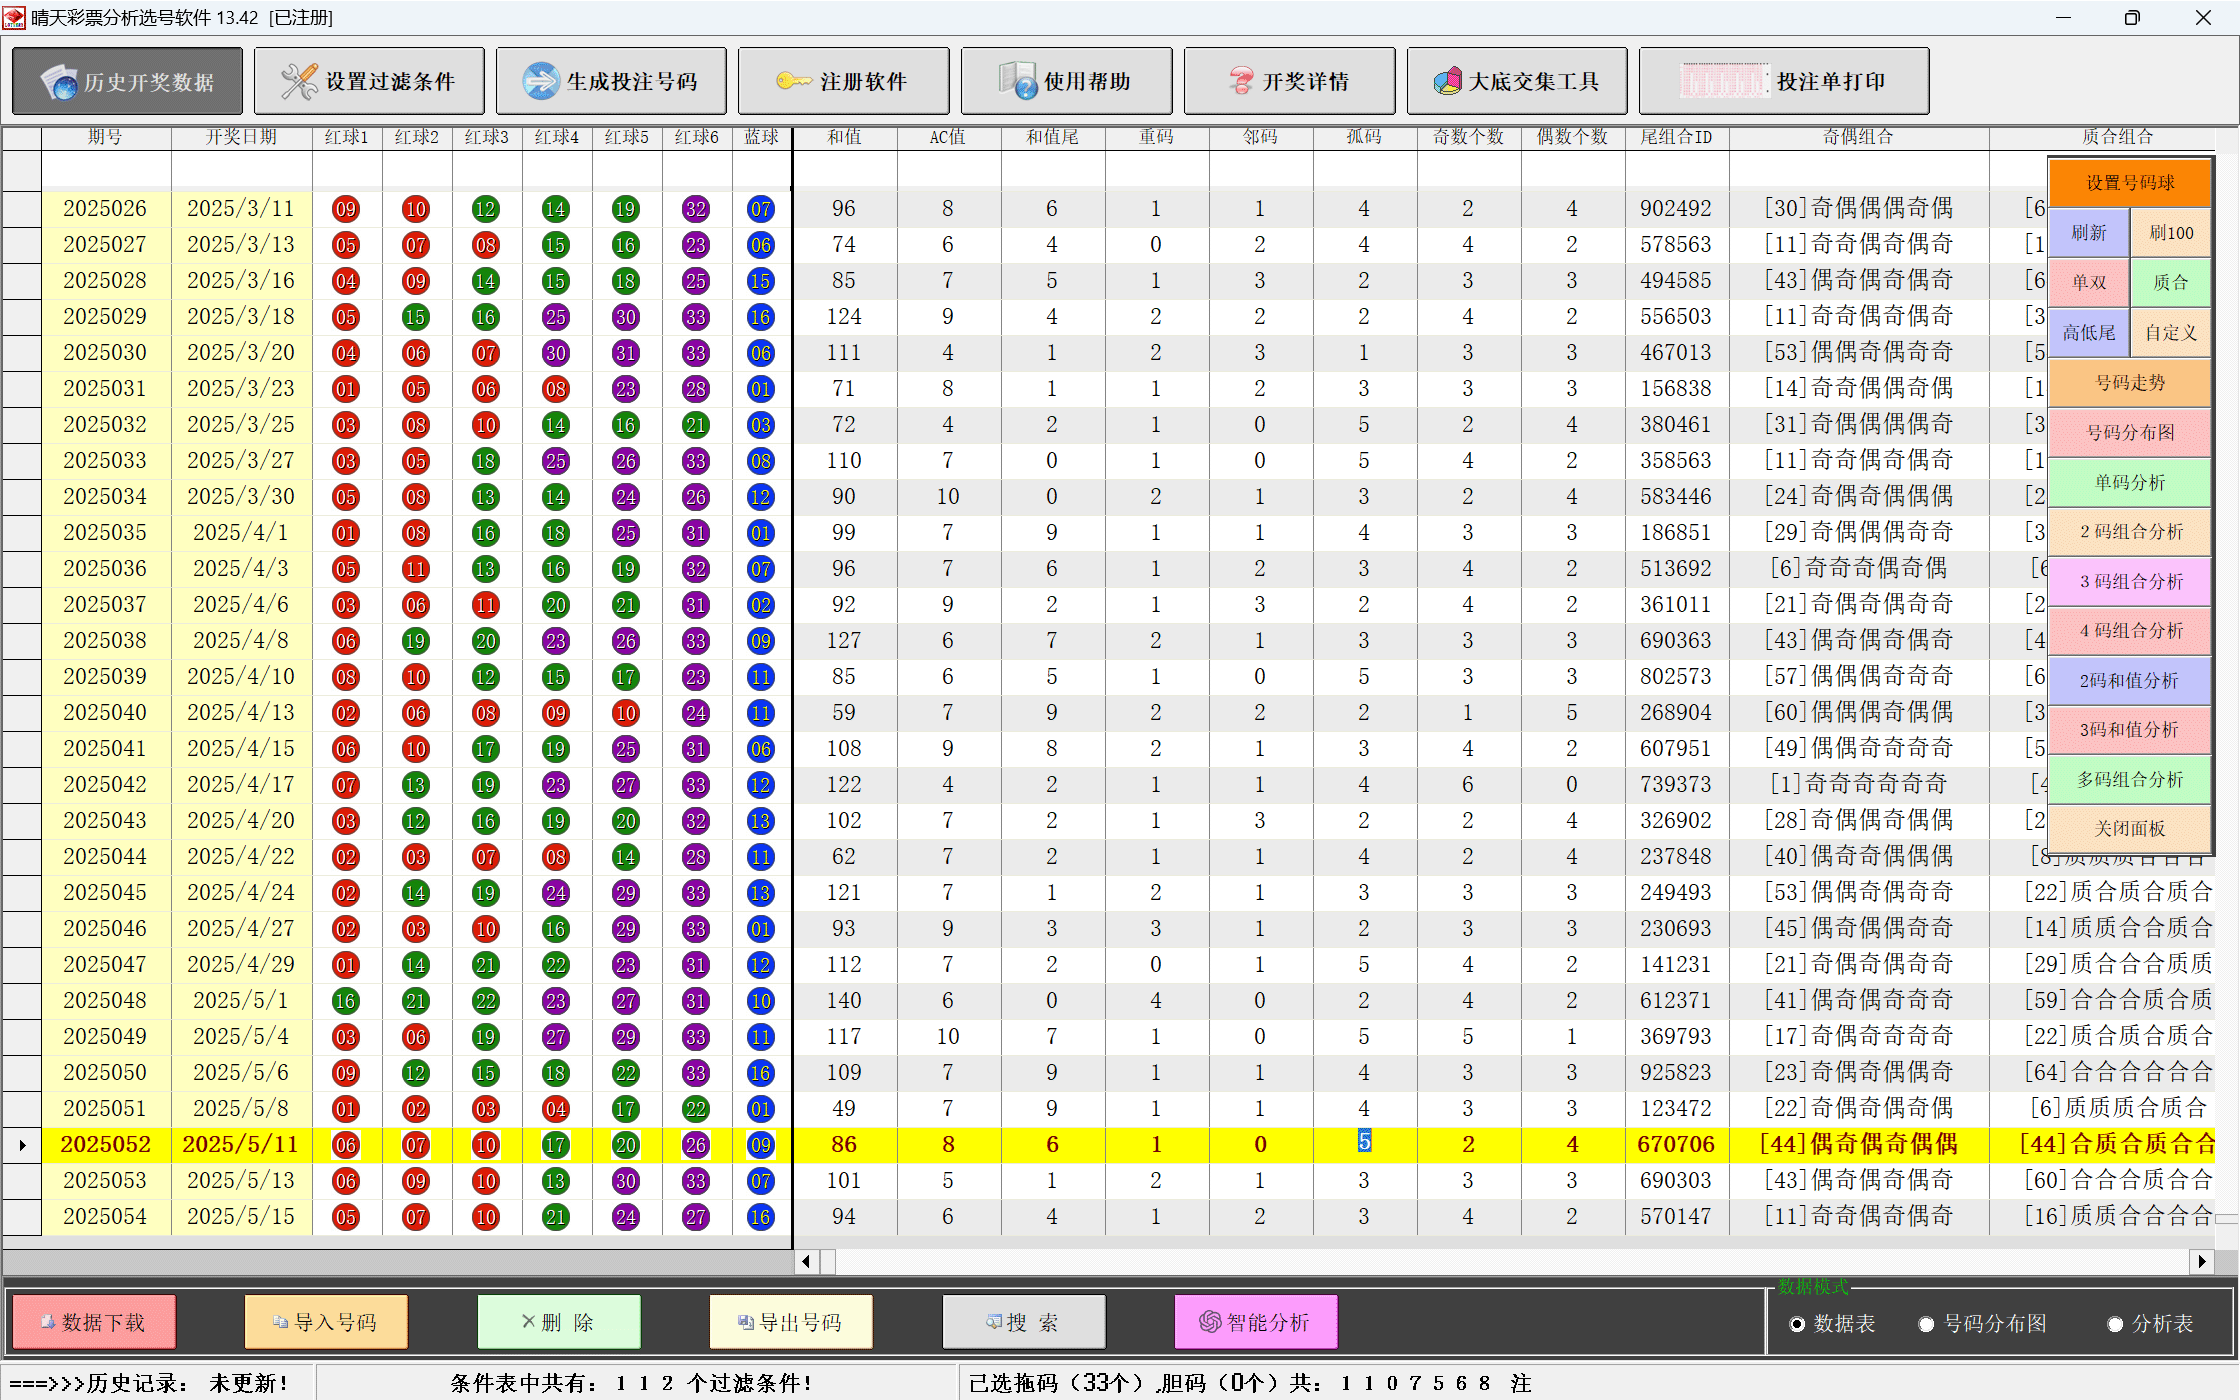Click the 和值 column header
The image size is (2240, 1400).
tap(844, 137)
